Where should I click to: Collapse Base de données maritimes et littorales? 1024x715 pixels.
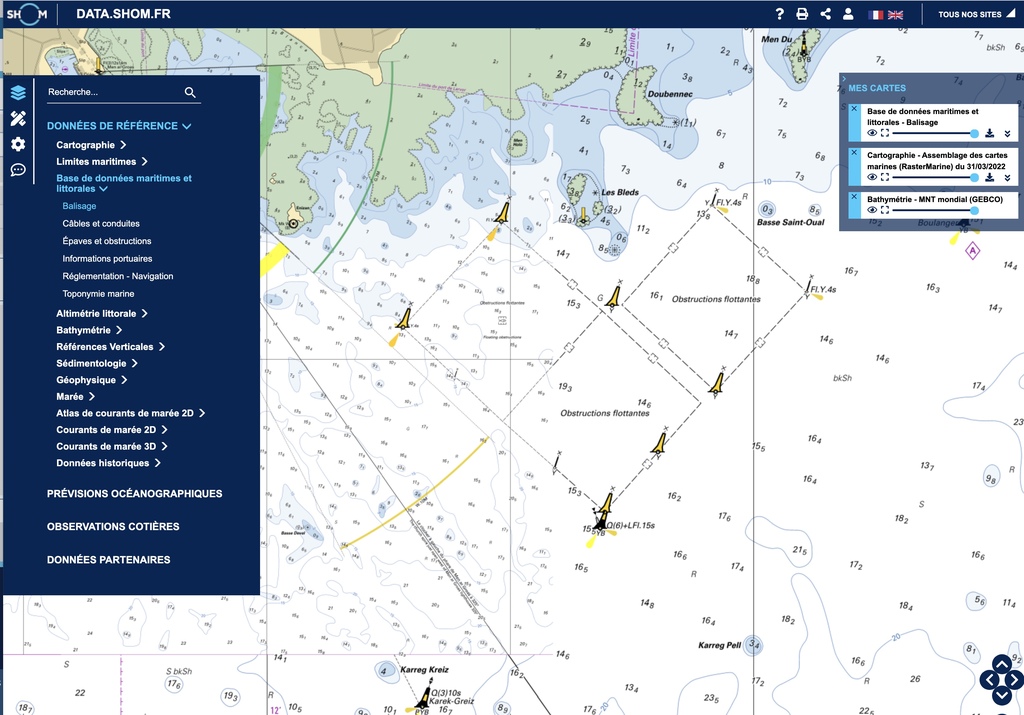124,183
